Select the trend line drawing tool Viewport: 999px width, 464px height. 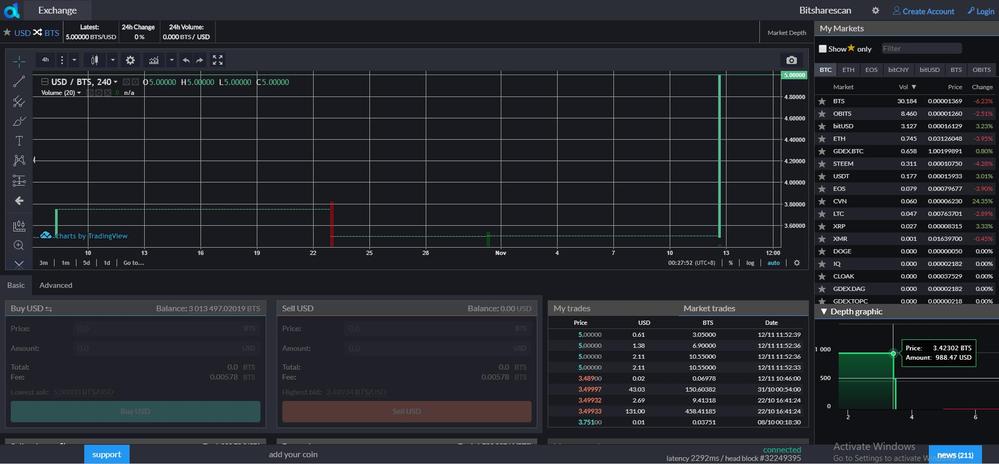19,81
